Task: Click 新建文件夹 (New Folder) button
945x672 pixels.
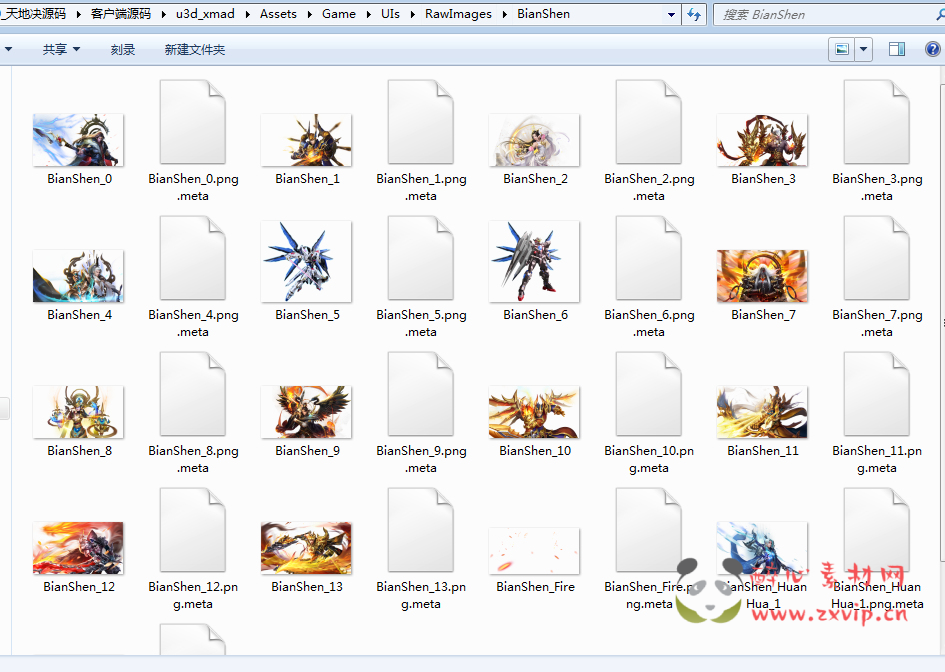Action: coord(195,50)
